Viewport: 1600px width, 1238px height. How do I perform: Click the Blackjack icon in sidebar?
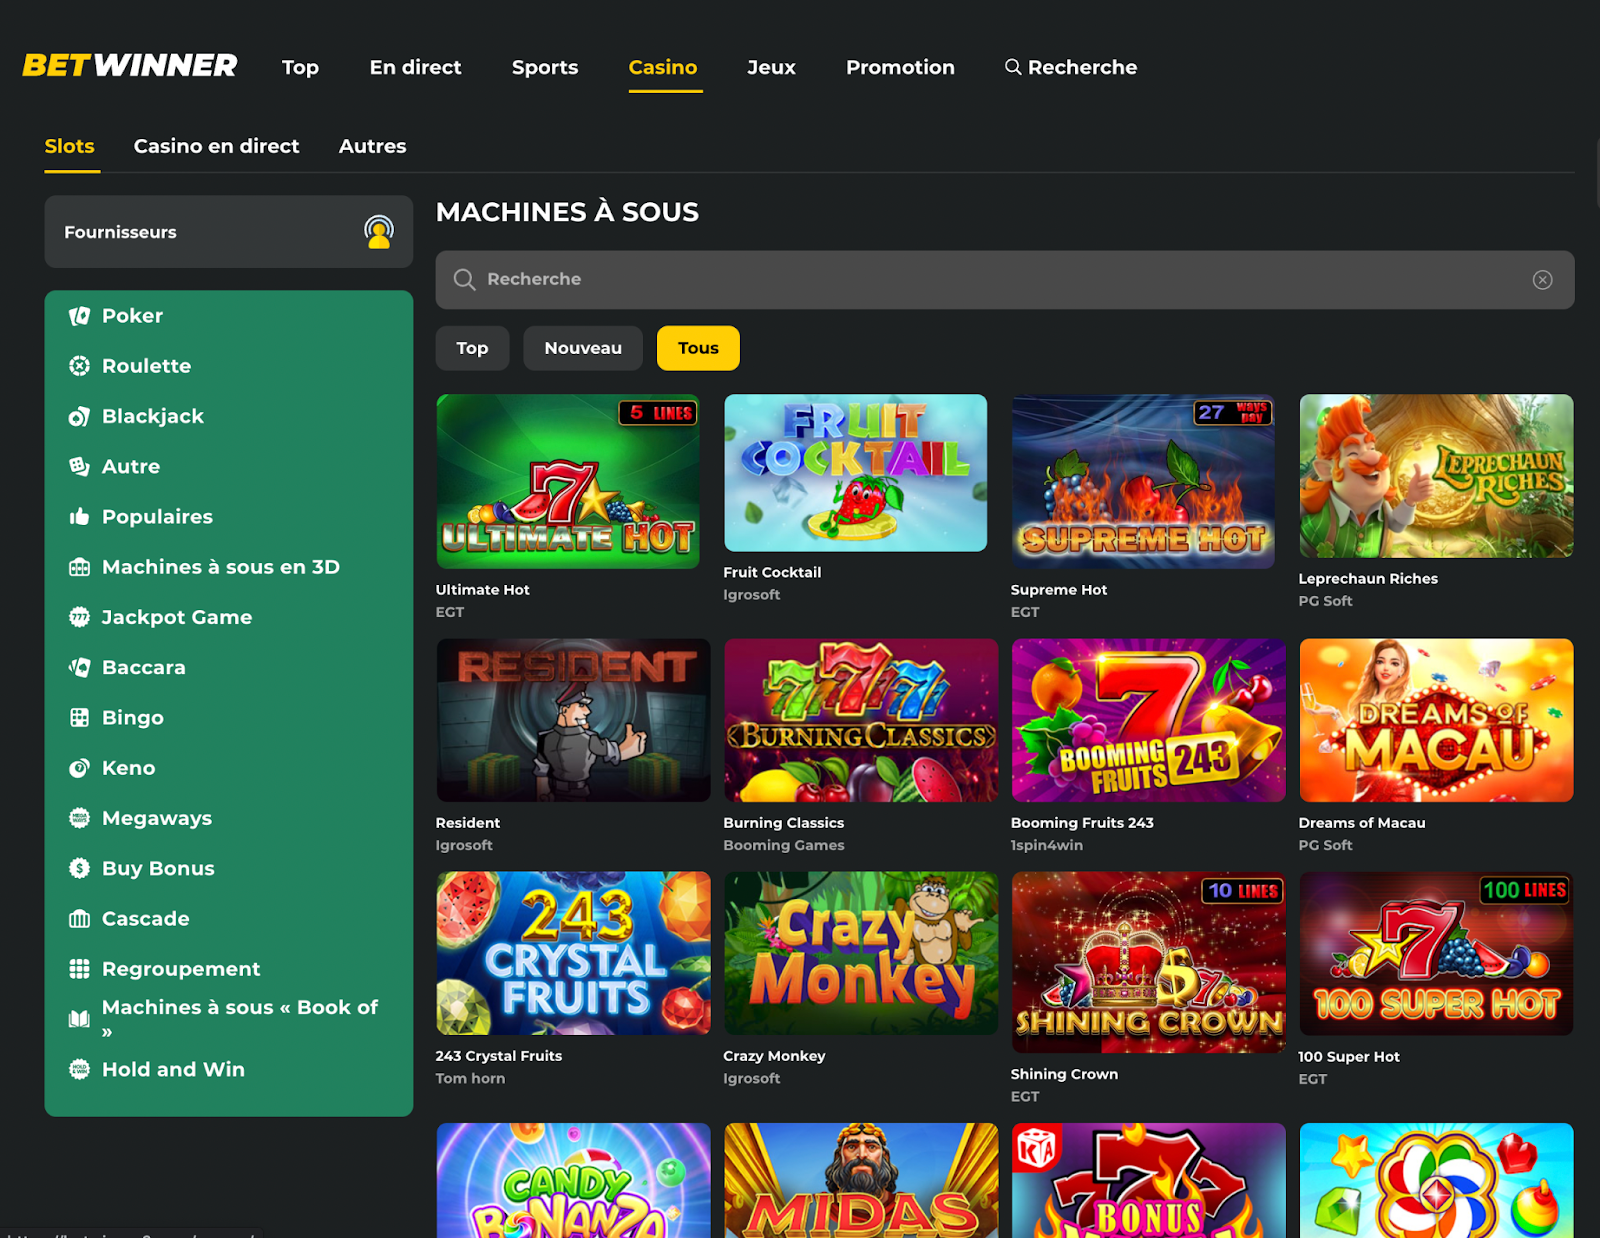(x=79, y=416)
